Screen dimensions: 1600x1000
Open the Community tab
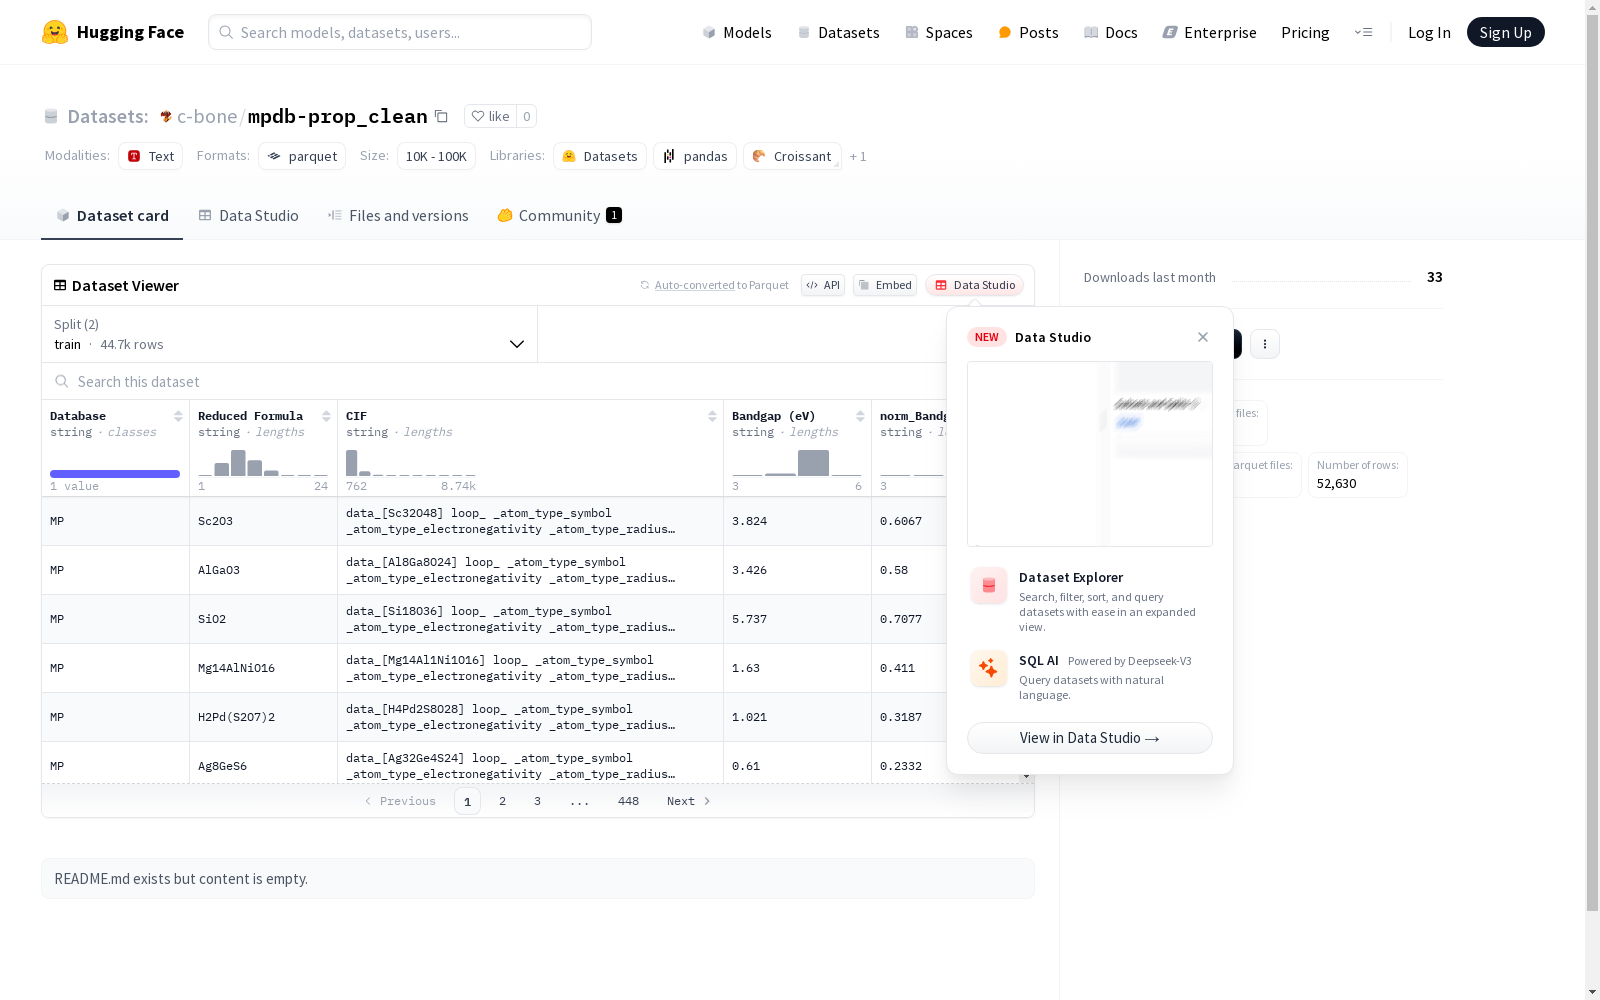560,216
